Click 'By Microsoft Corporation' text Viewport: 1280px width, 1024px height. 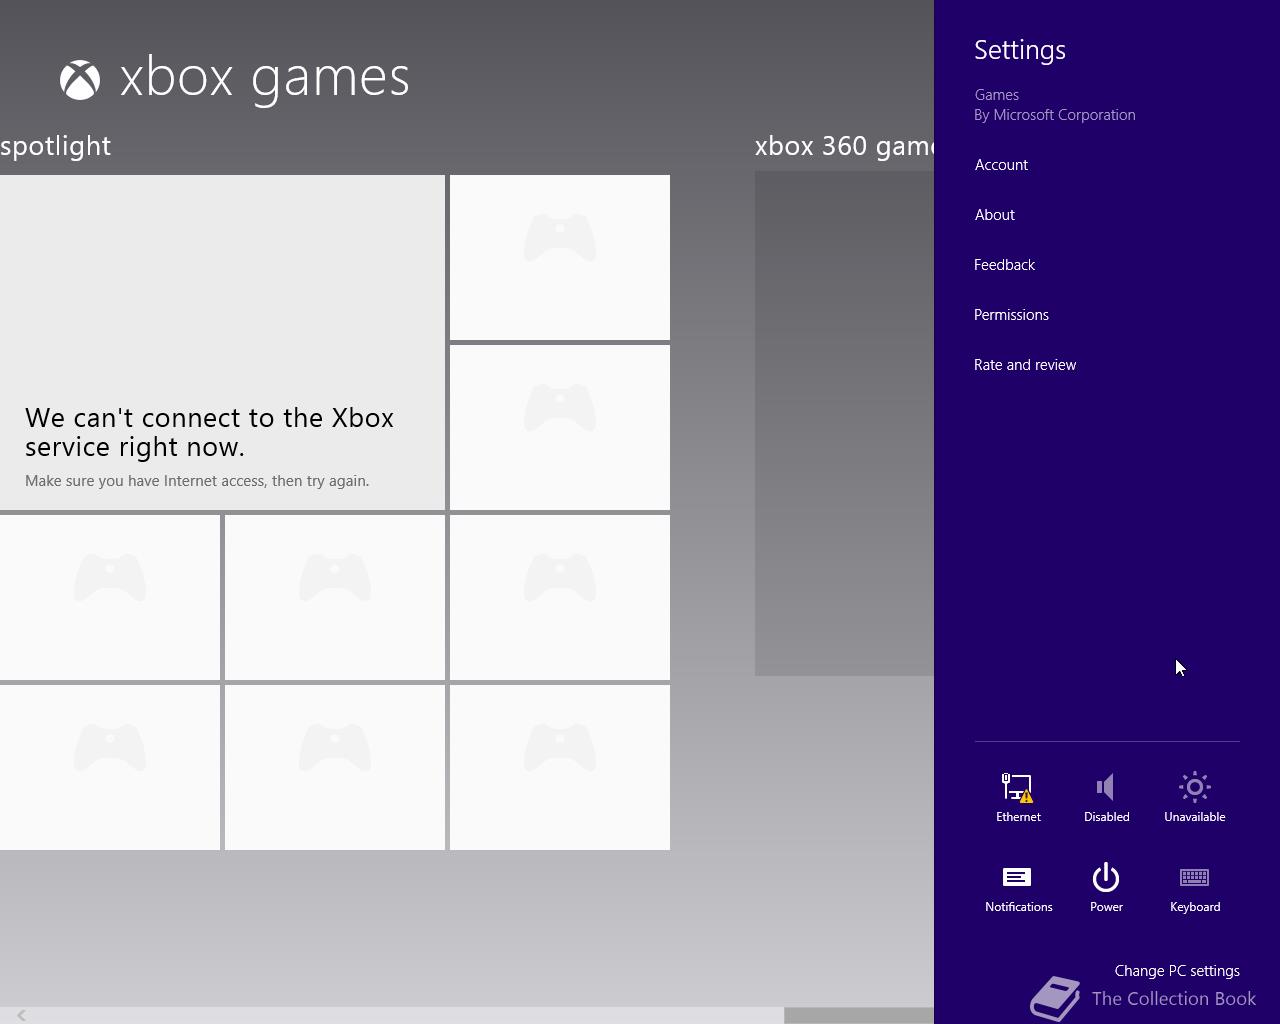pos(1055,115)
